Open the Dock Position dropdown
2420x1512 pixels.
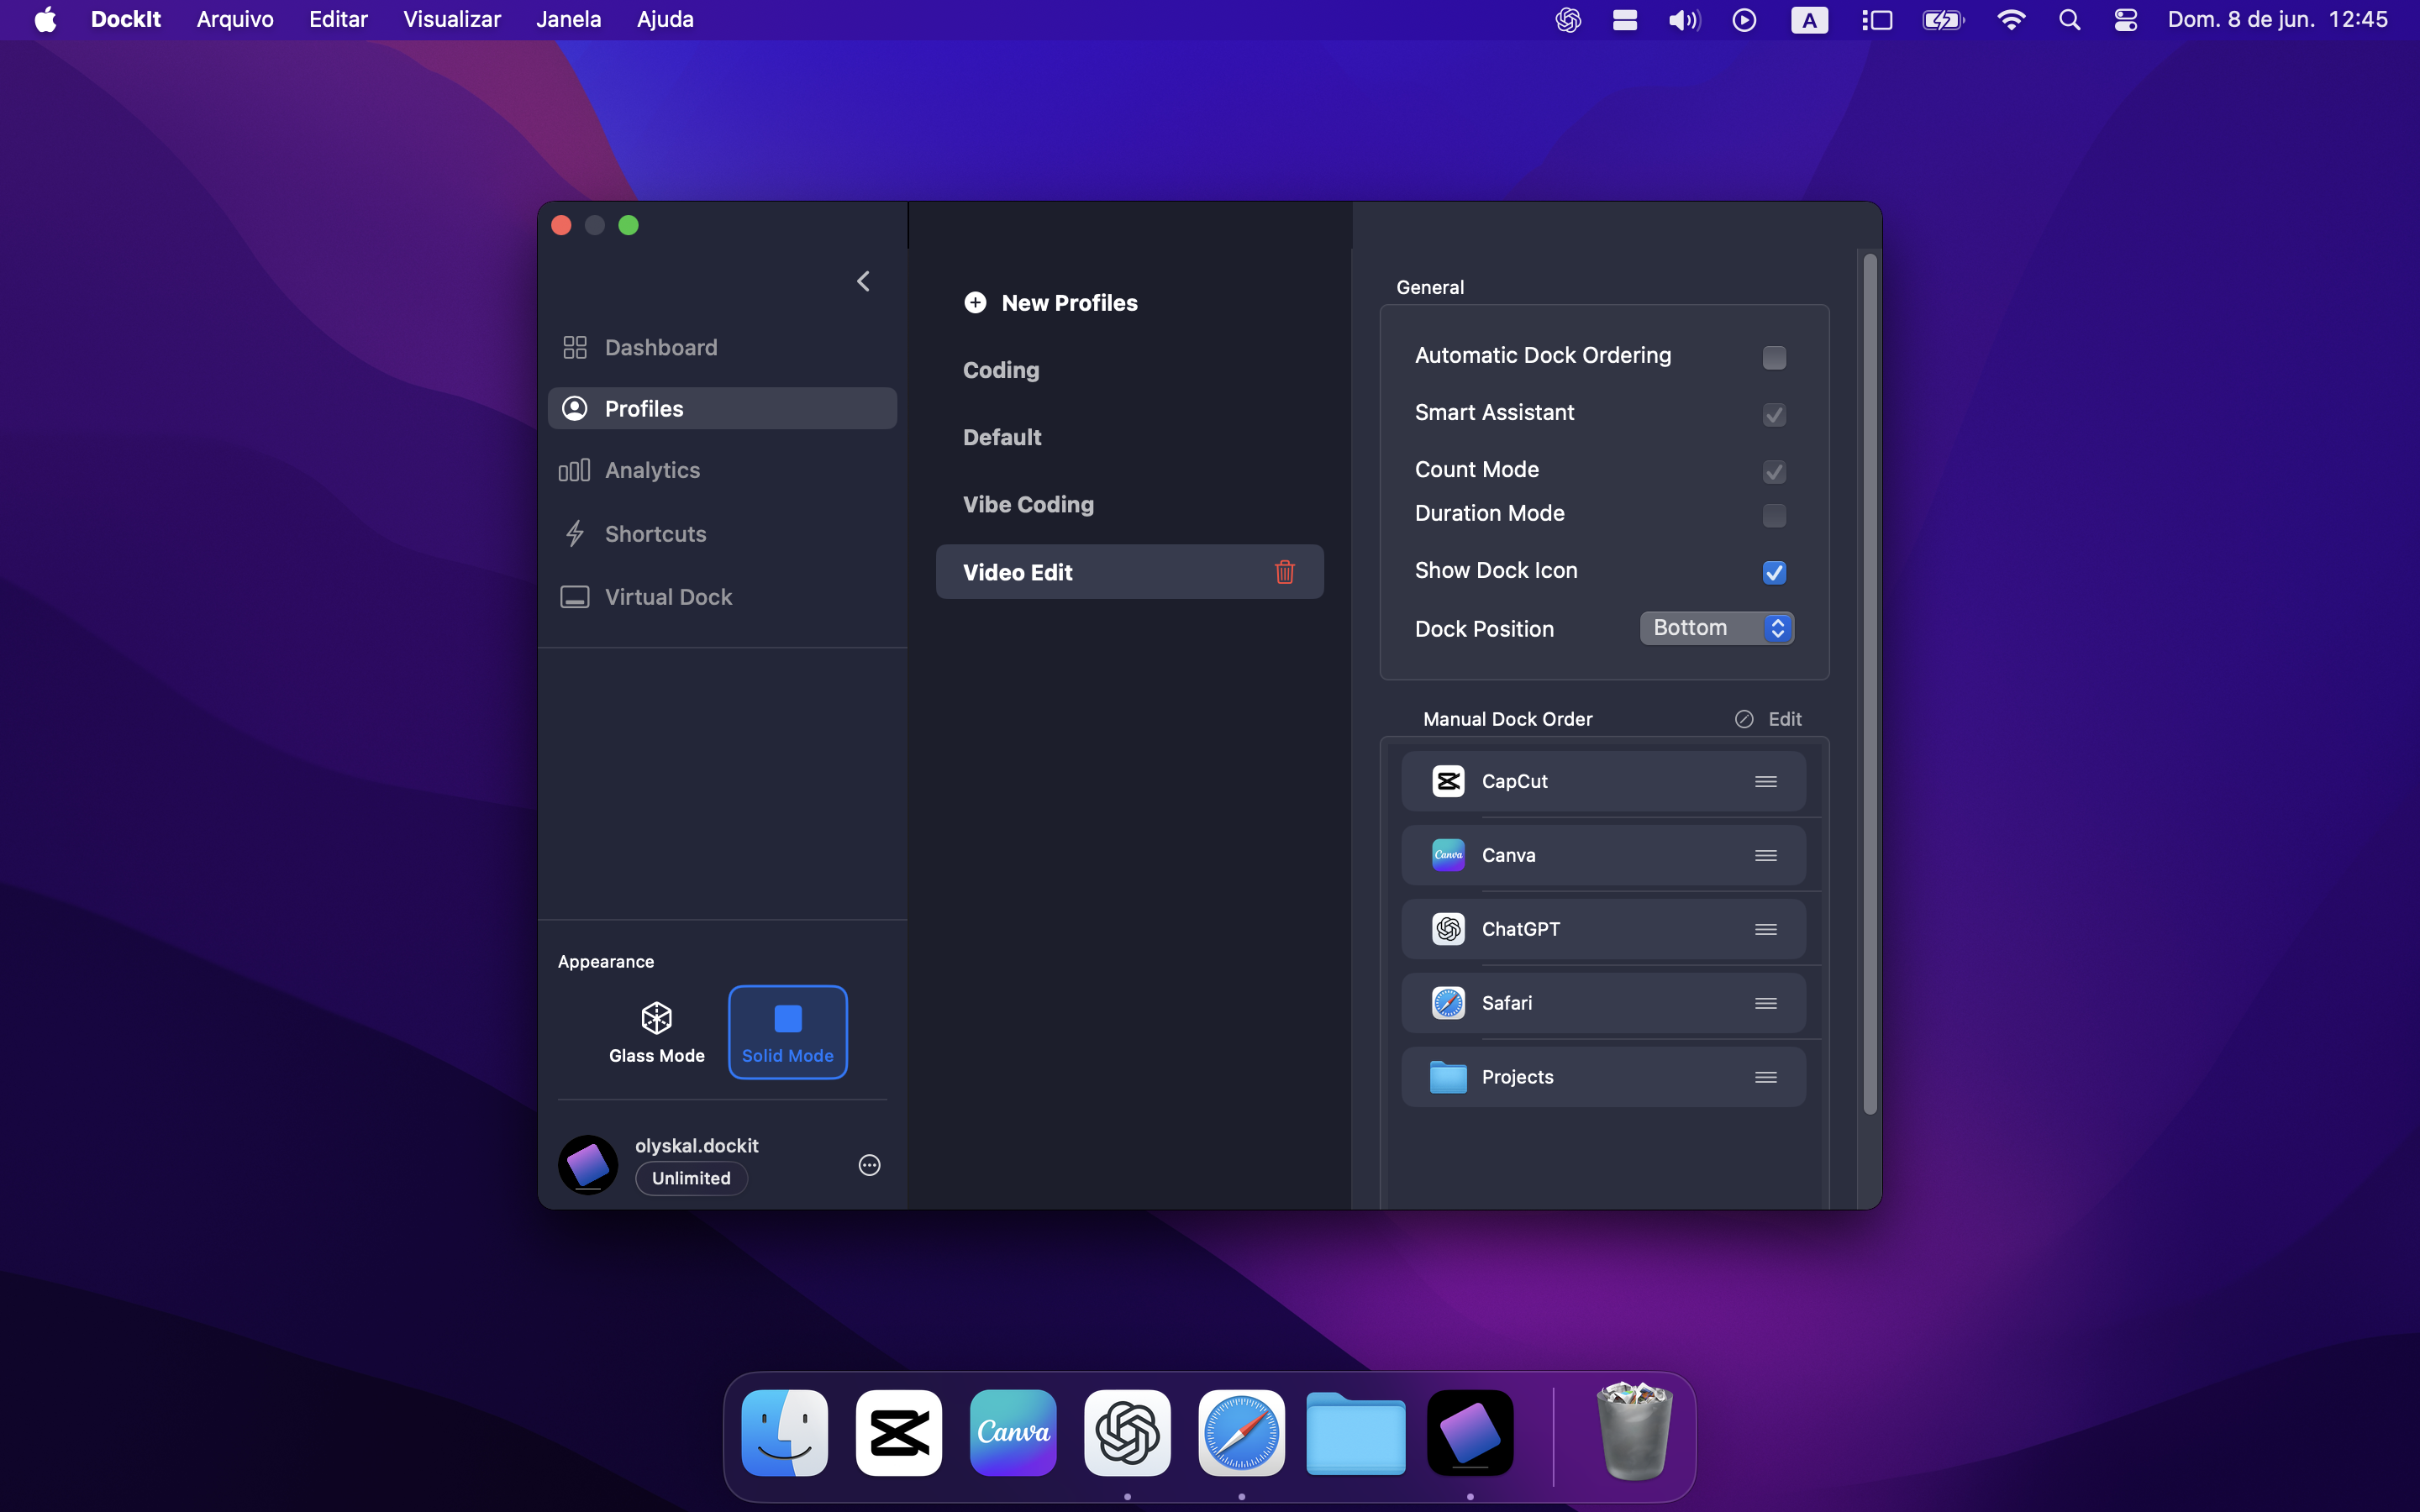1716,628
